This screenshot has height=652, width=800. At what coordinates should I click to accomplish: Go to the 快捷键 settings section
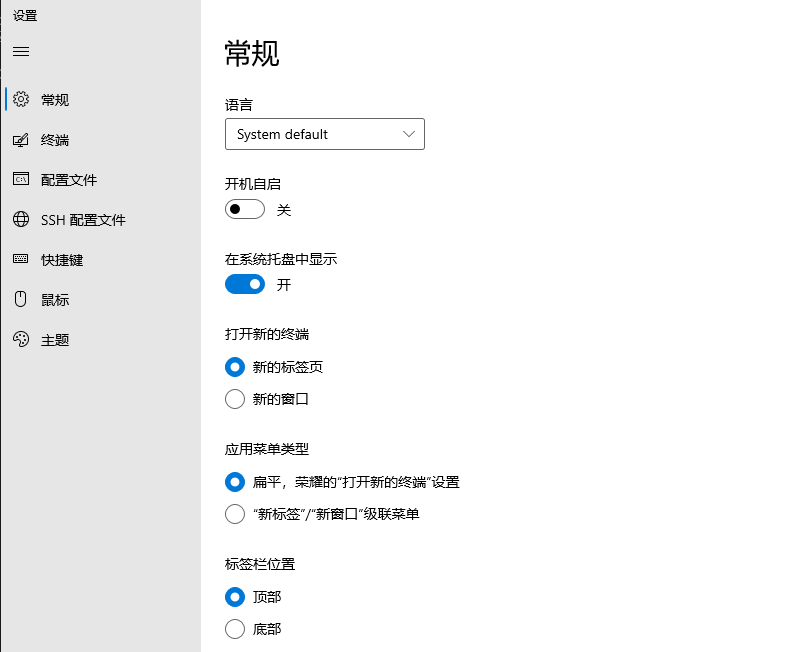coord(62,260)
